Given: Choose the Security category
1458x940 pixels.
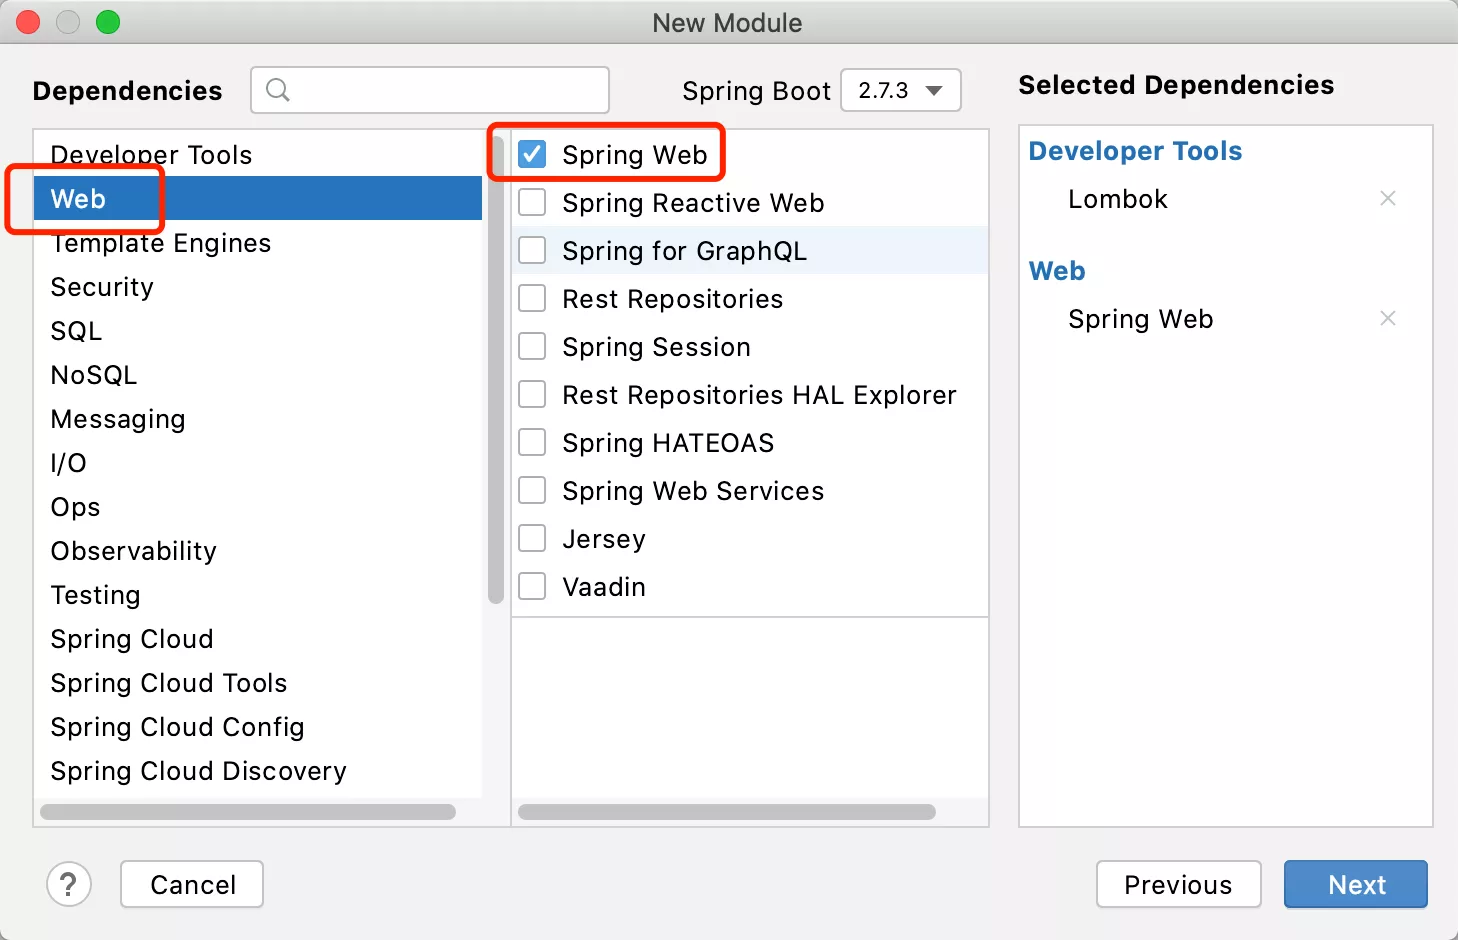Looking at the screenshot, I should tap(258, 287).
